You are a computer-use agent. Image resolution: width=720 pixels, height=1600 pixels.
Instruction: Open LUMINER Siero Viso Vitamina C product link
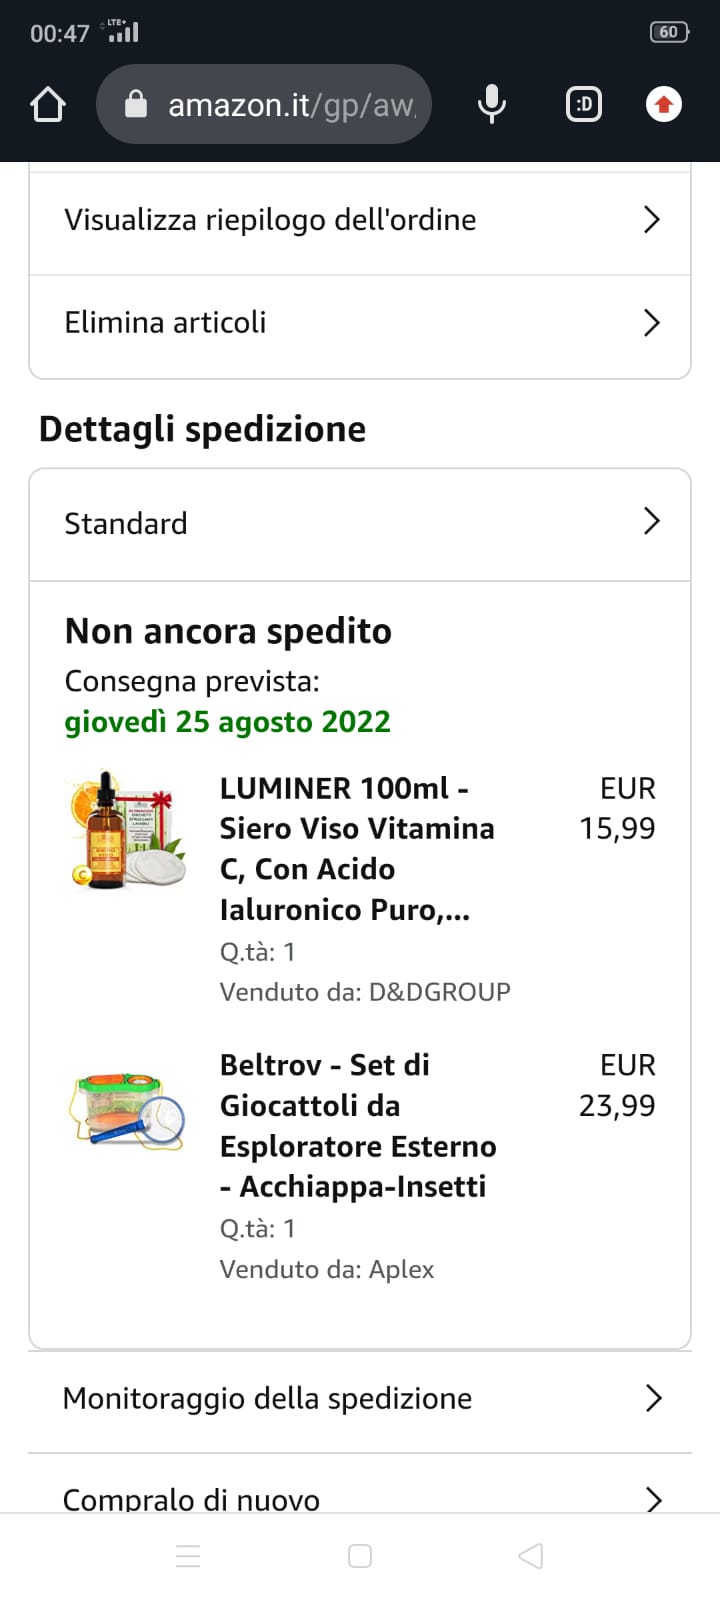coord(357,848)
